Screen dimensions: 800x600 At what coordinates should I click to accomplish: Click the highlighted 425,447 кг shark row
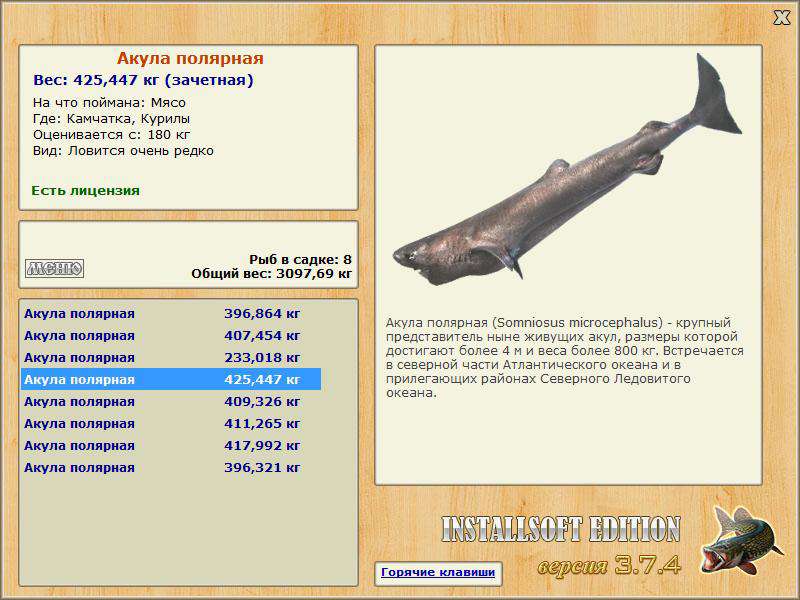click(171, 380)
